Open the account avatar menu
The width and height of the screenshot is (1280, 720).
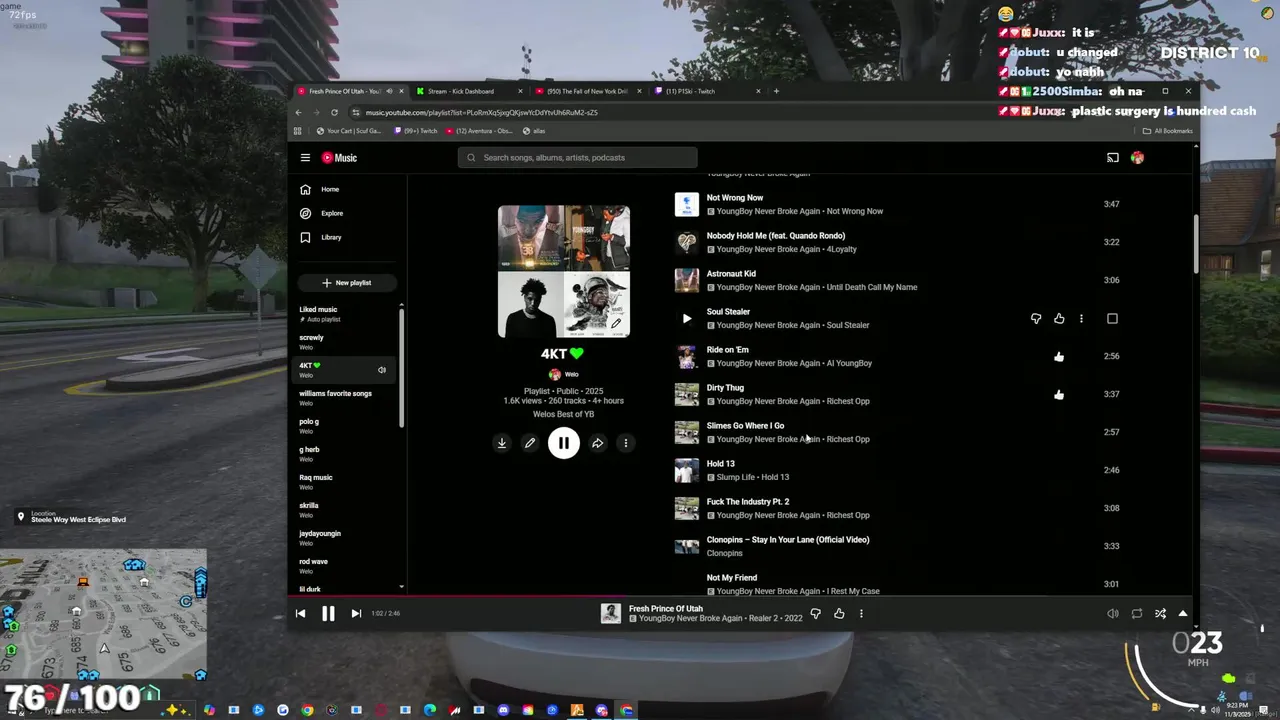point(1137,158)
